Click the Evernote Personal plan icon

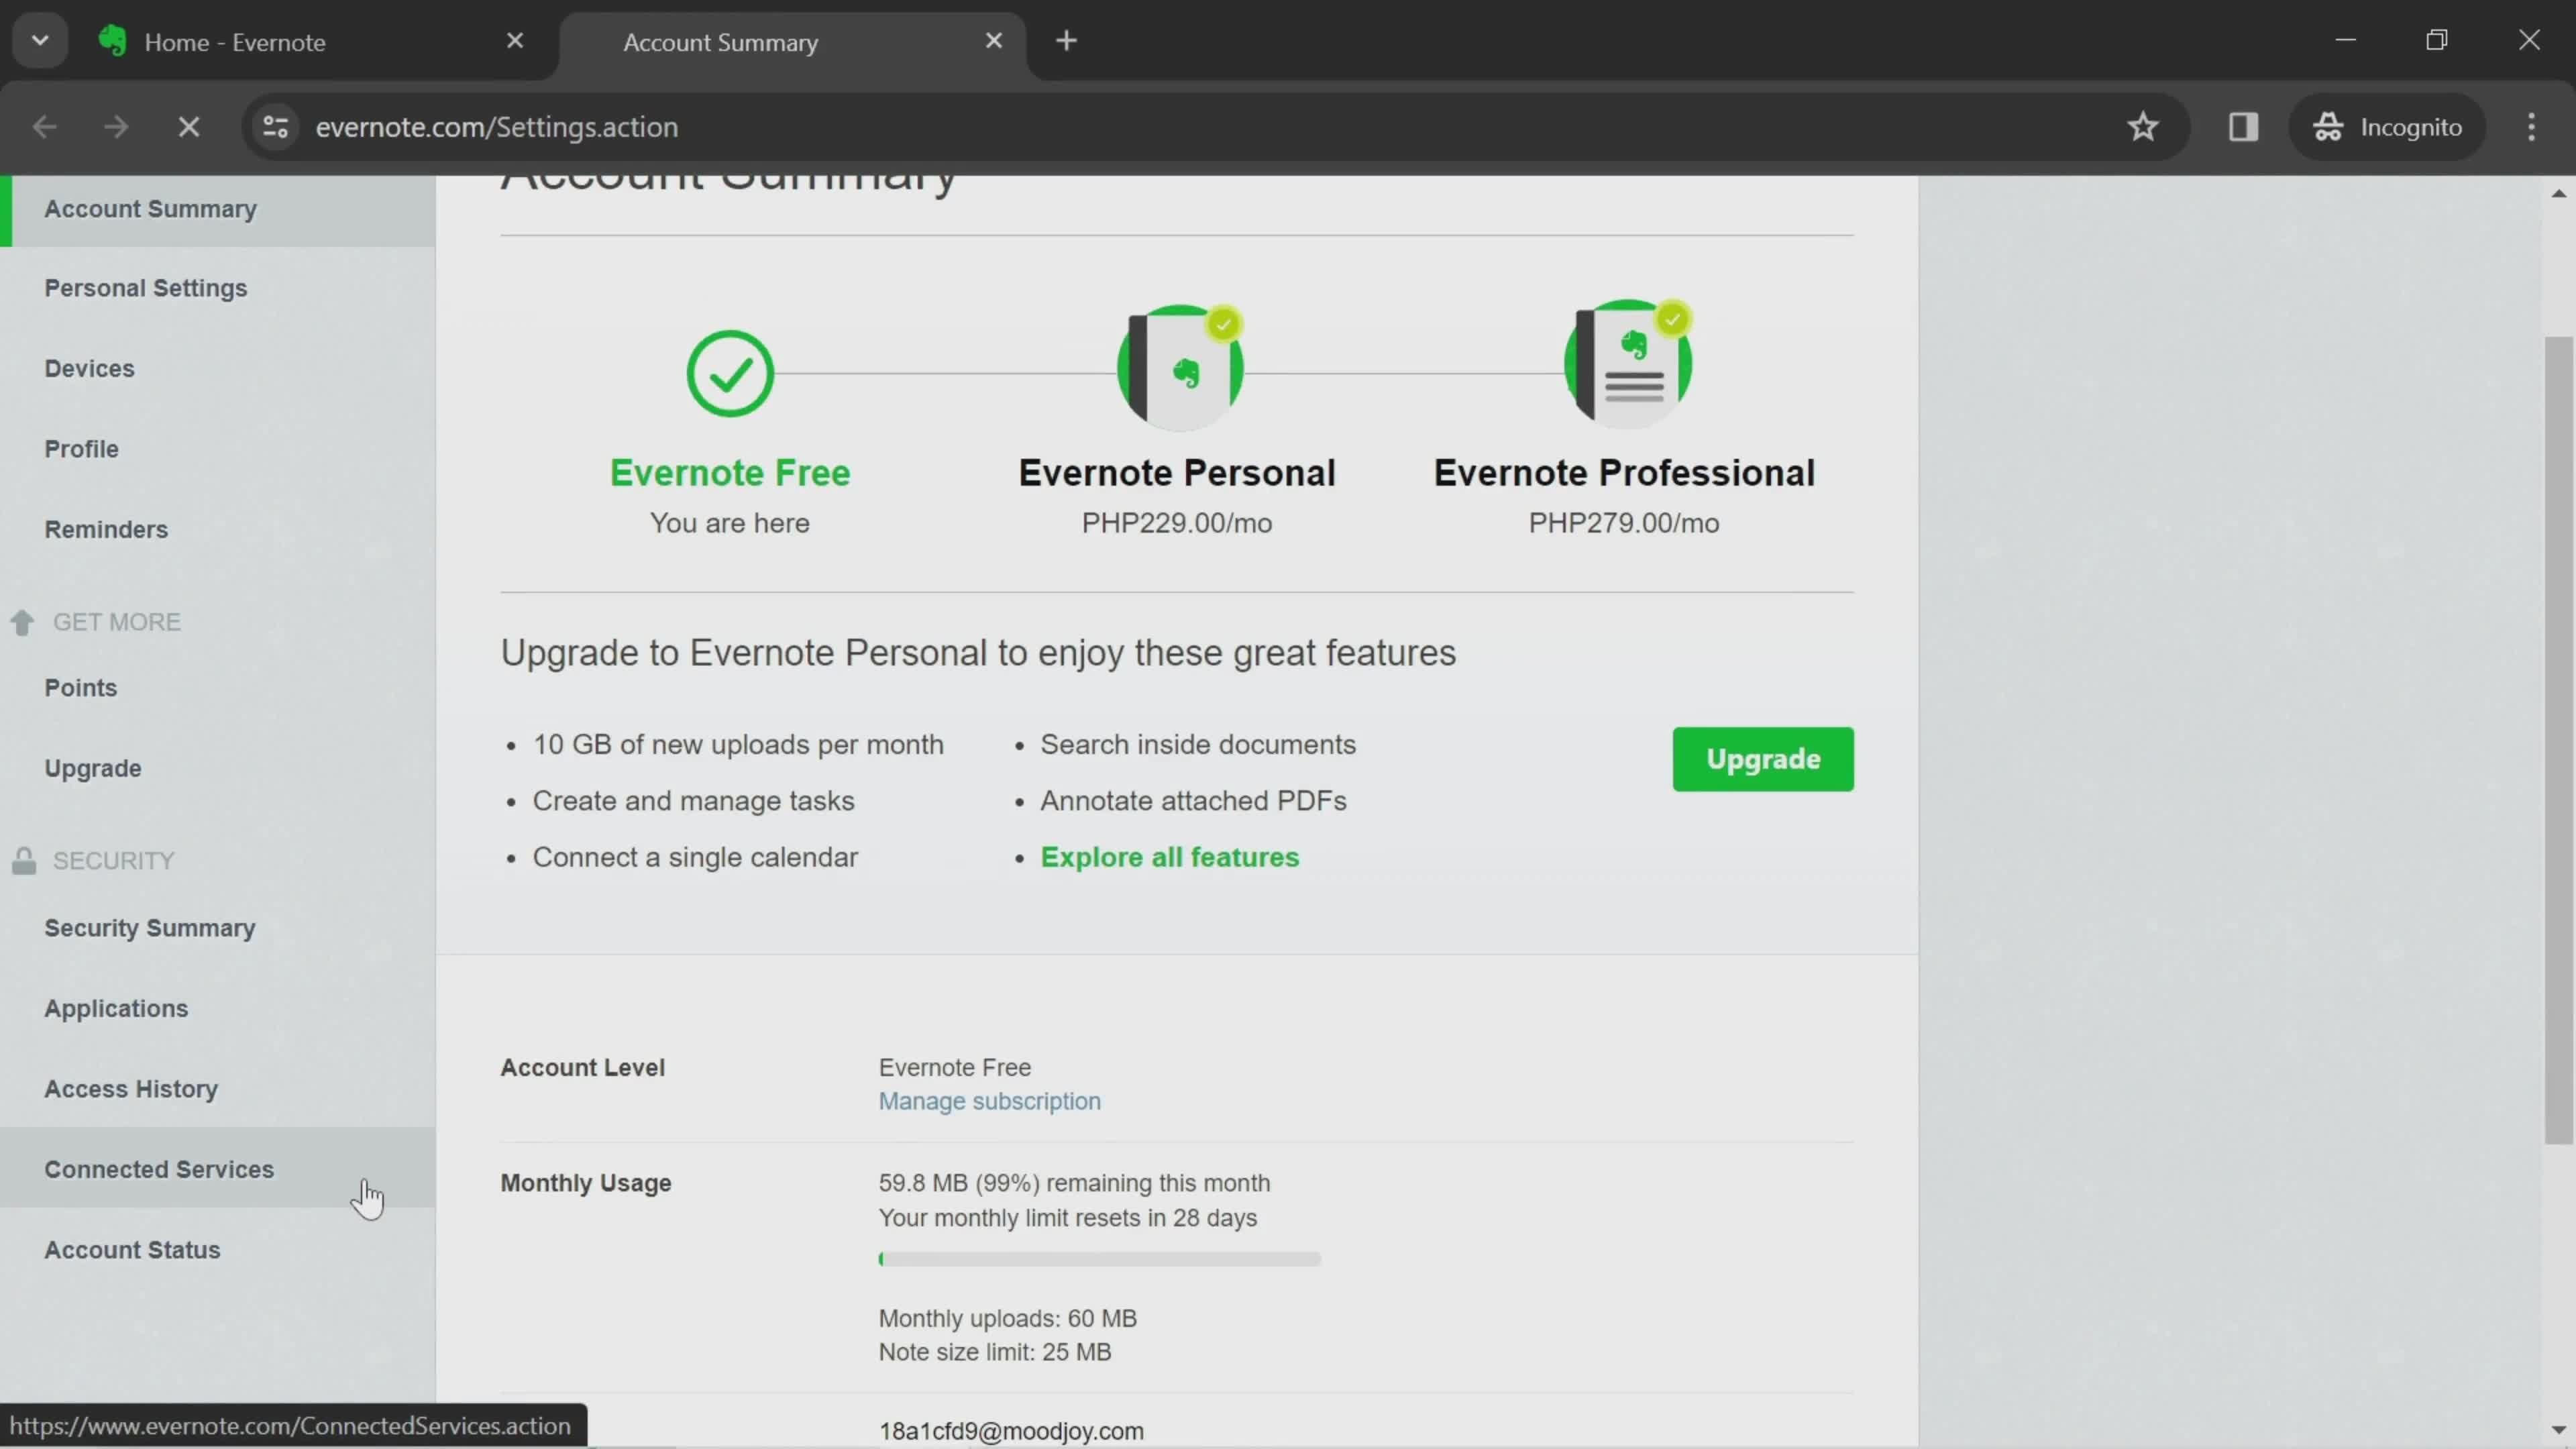[1177, 363]
